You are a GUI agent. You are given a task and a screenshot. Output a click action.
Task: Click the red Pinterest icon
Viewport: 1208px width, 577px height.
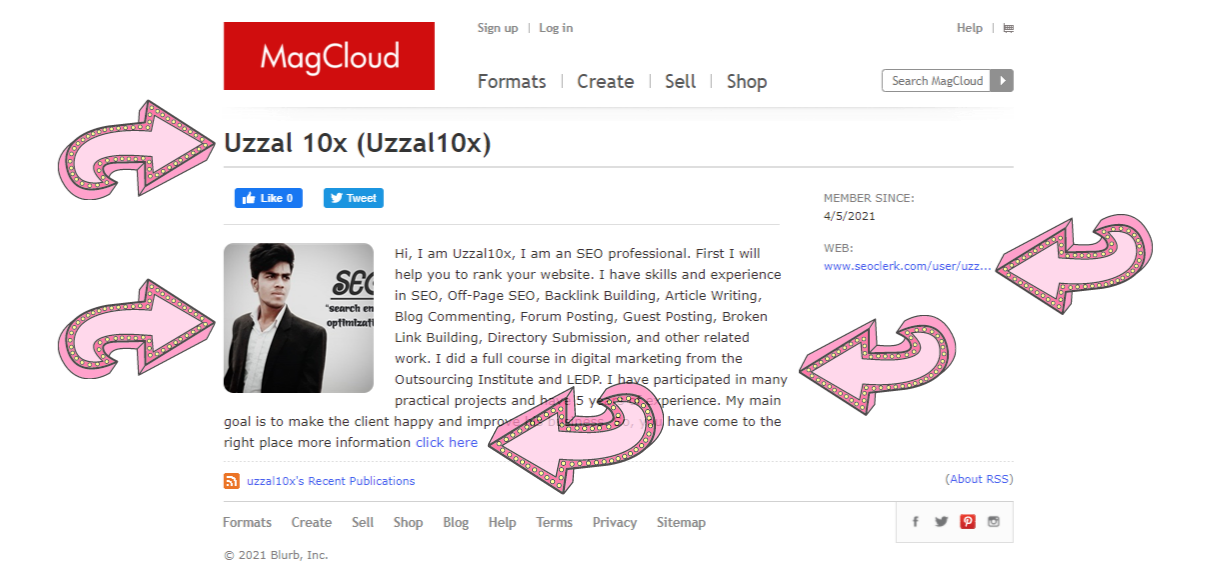[x=967, y=521]
